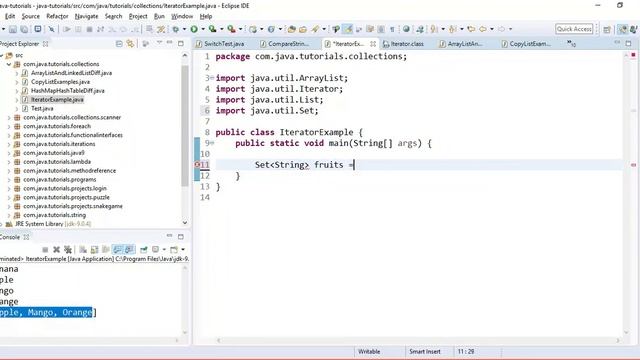Click the Open Task folder icon
Viewport: 640px width, 360px height.
(303, 29)
